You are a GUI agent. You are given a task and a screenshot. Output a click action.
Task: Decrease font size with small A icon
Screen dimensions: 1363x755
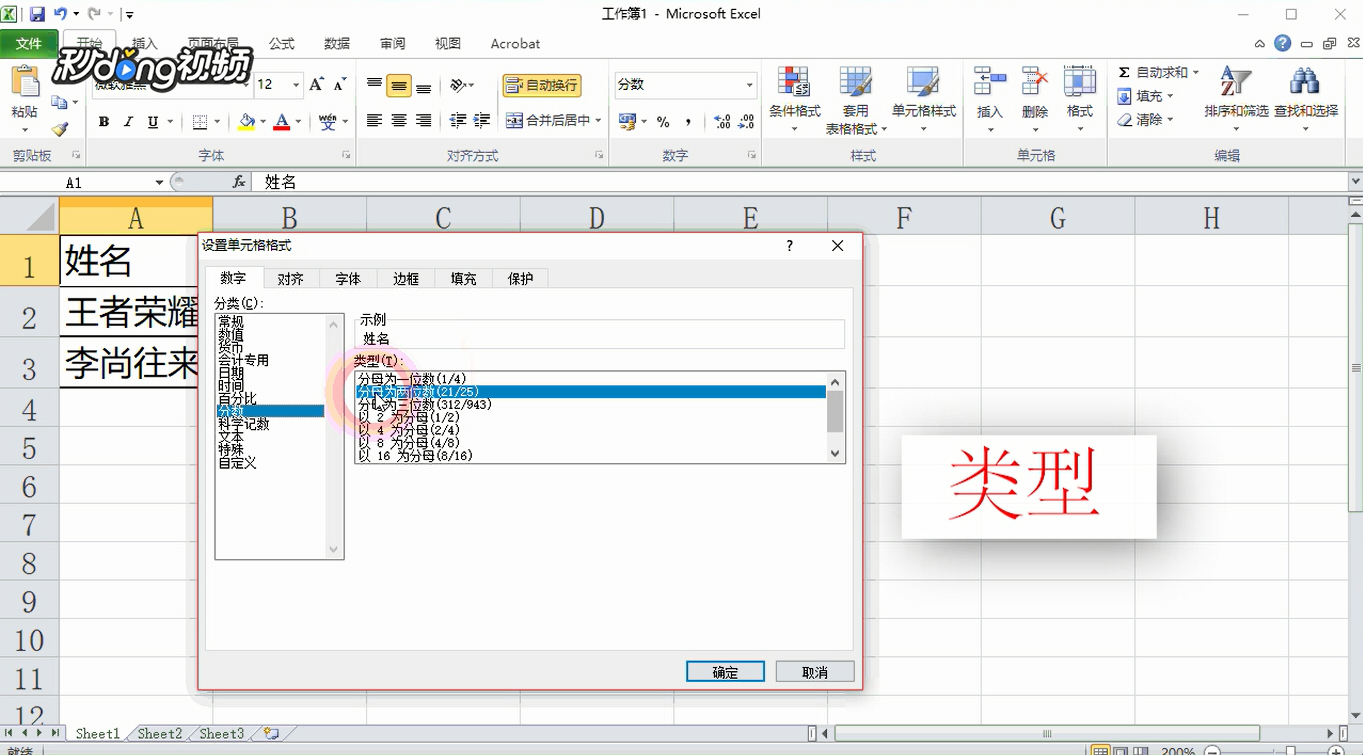click(340, 85)
